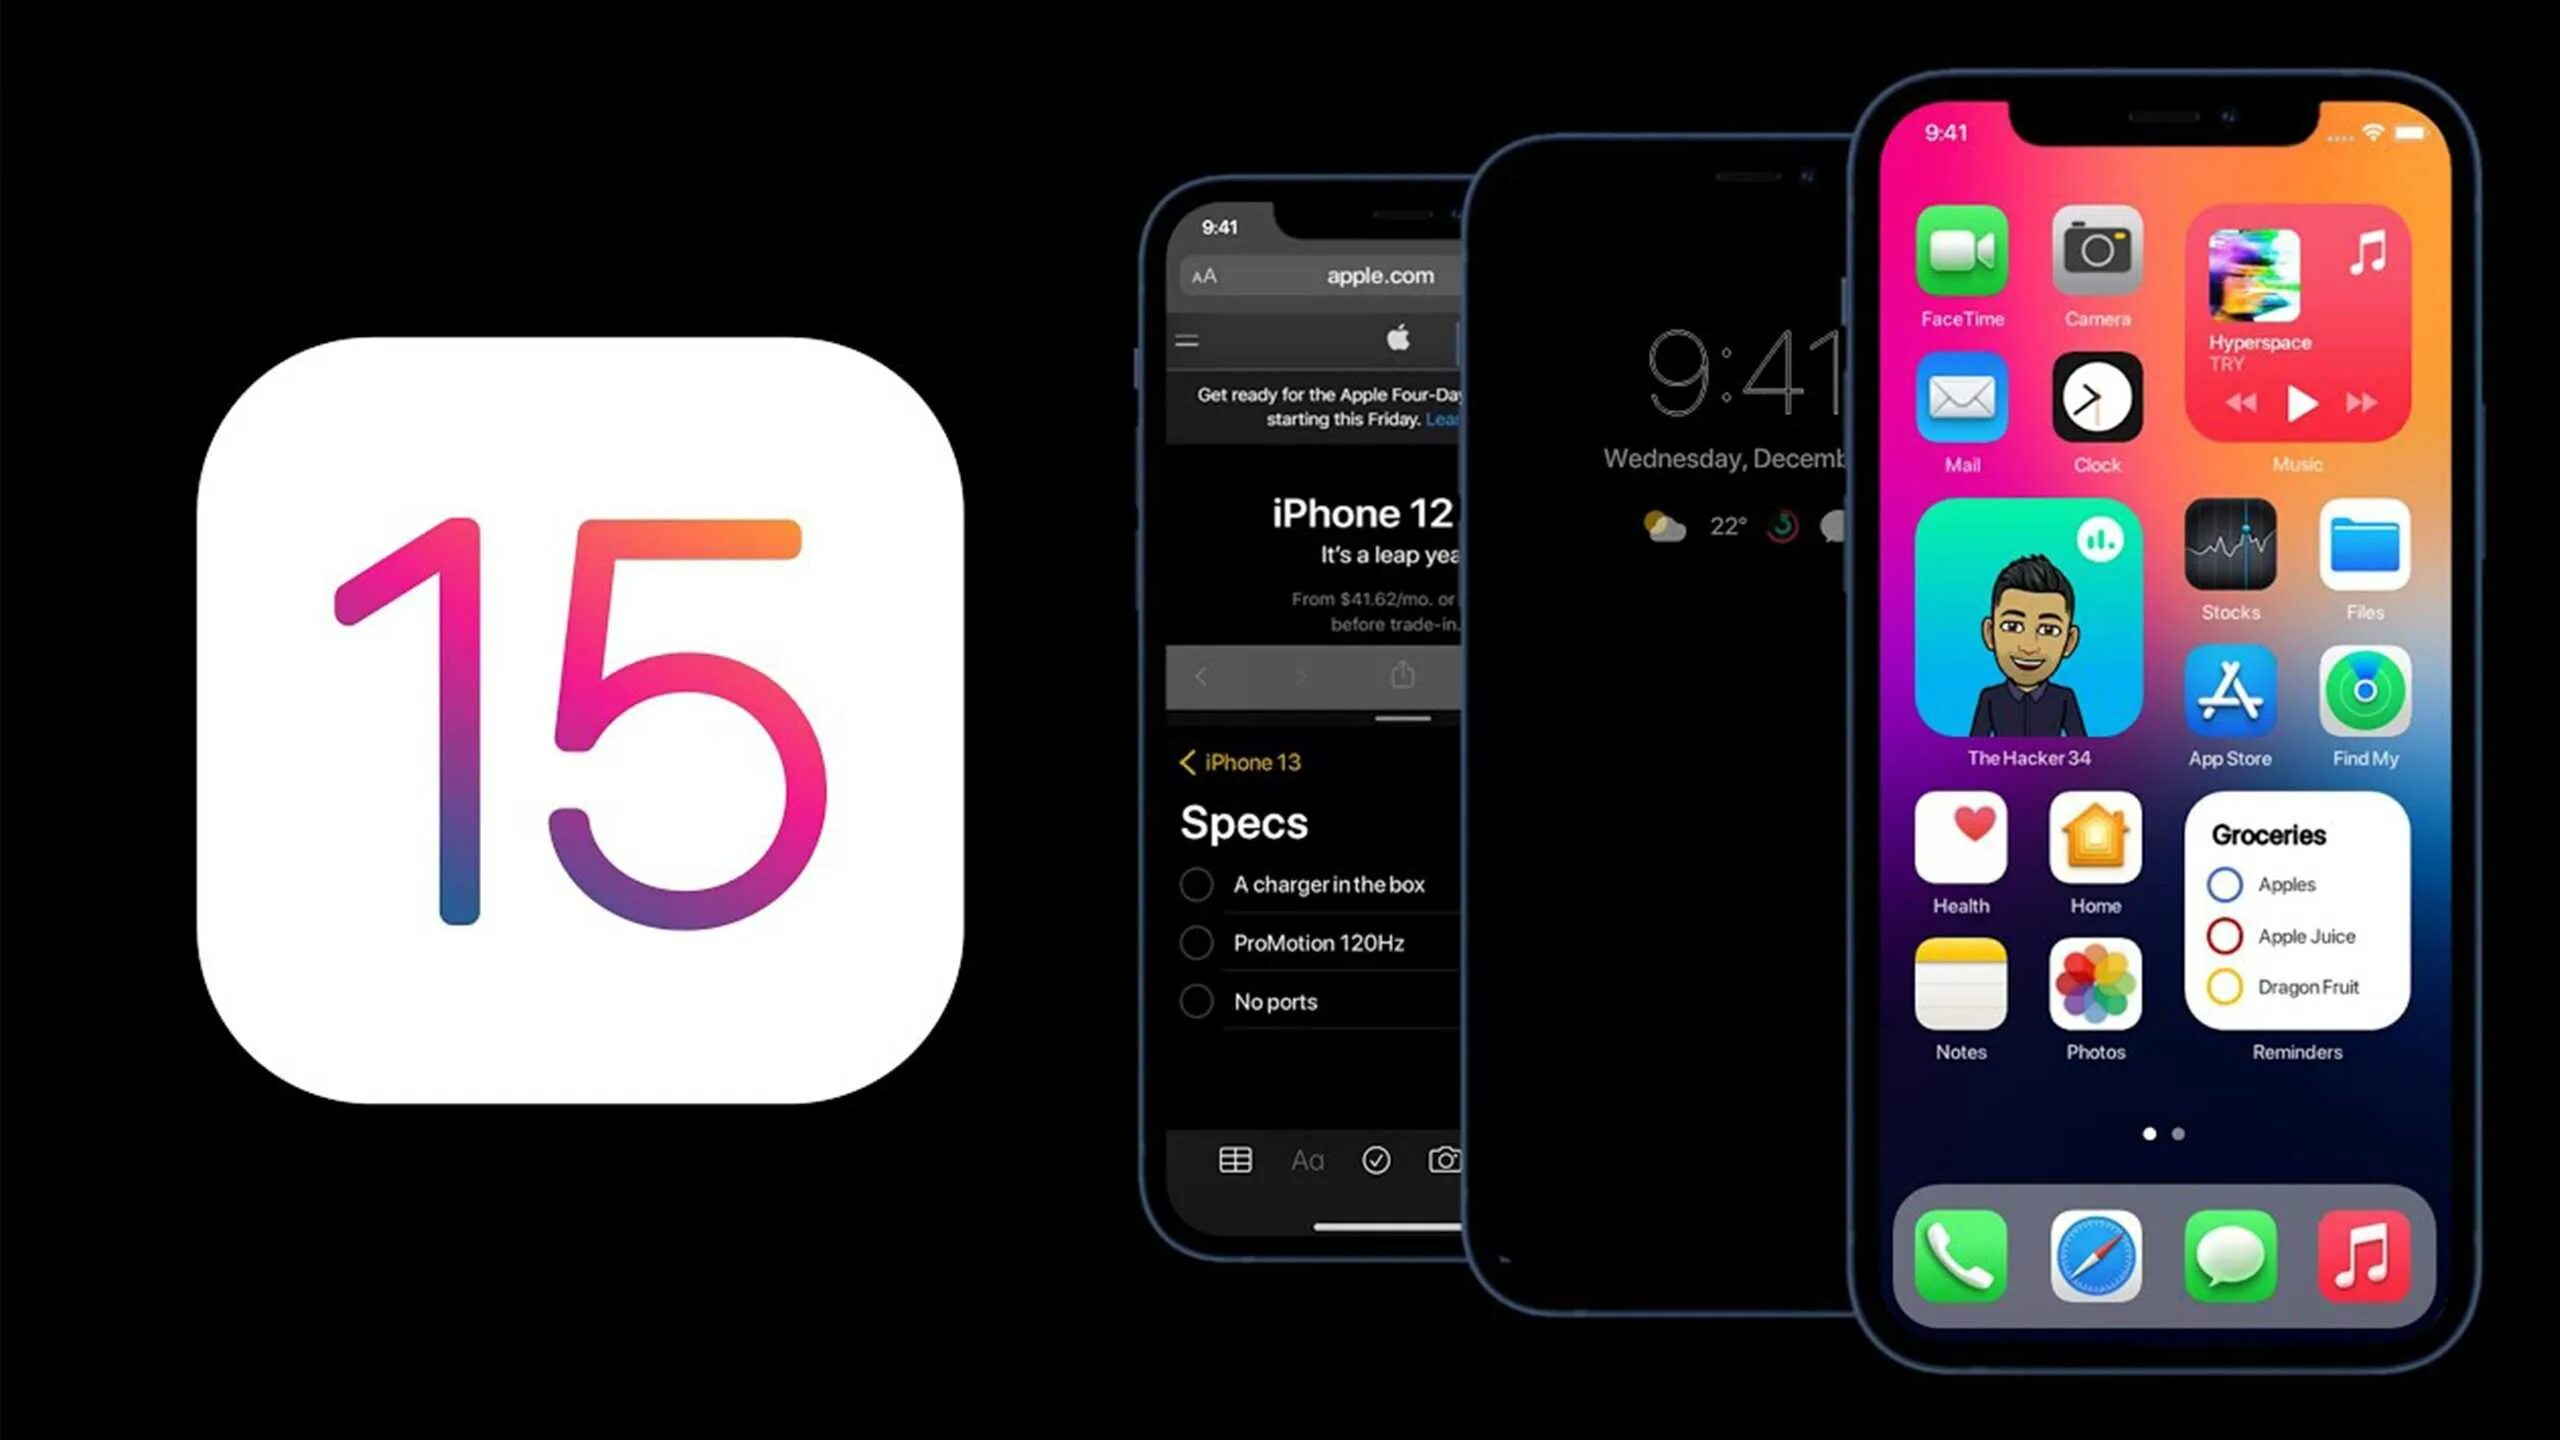Tap the Messages app in dock
The image size is (2560, 1440).
point(2229,1255)
